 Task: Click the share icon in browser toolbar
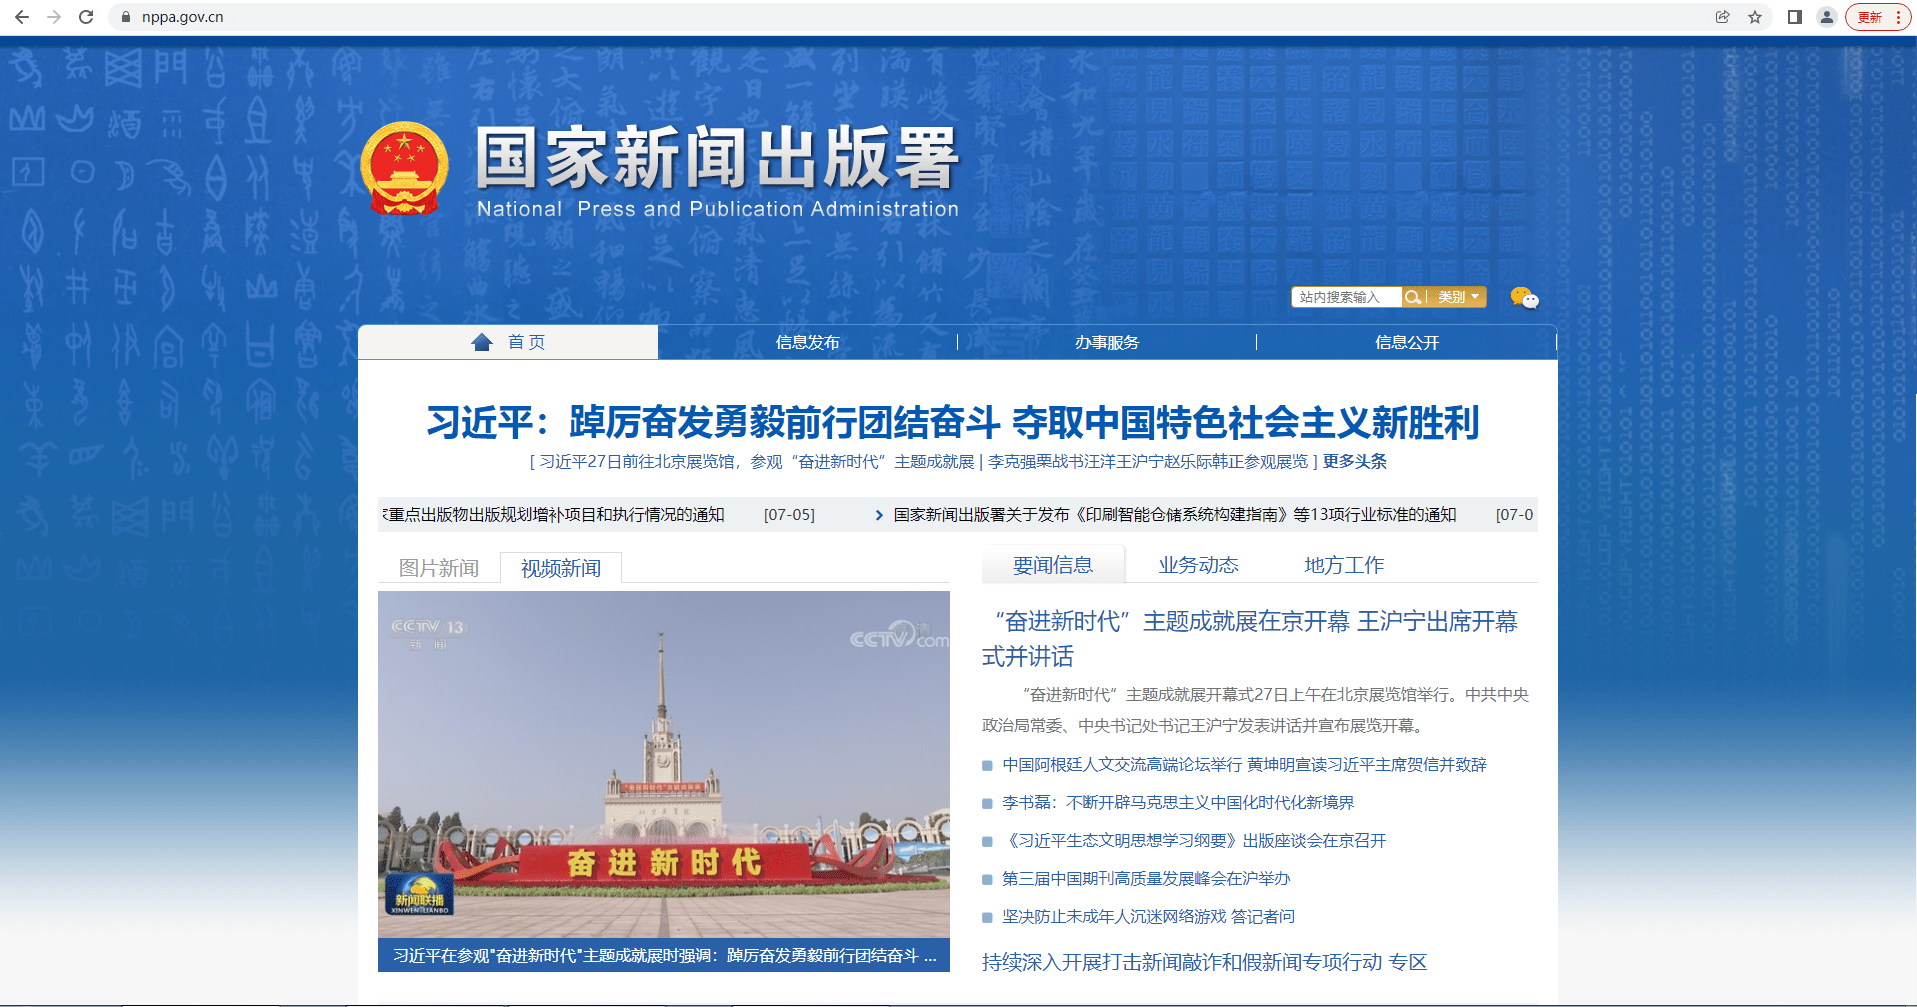(1721, 16)
